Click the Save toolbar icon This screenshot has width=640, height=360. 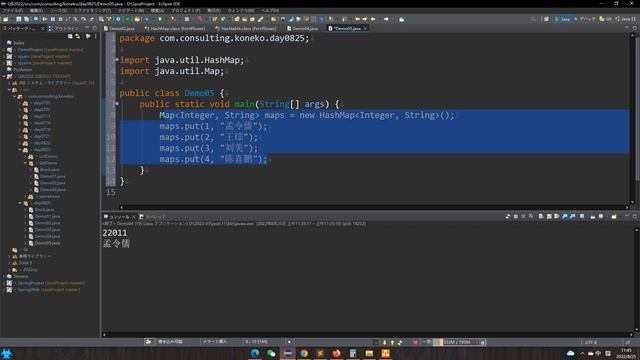pyautogui.click(x=18, y=19)
